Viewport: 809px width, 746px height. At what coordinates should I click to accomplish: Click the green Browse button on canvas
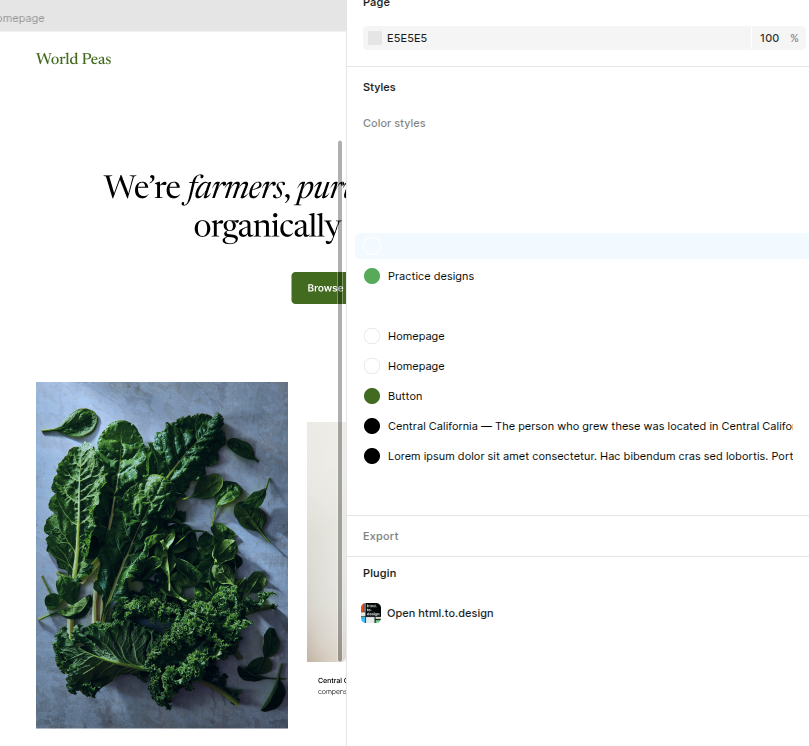(319, 288)
